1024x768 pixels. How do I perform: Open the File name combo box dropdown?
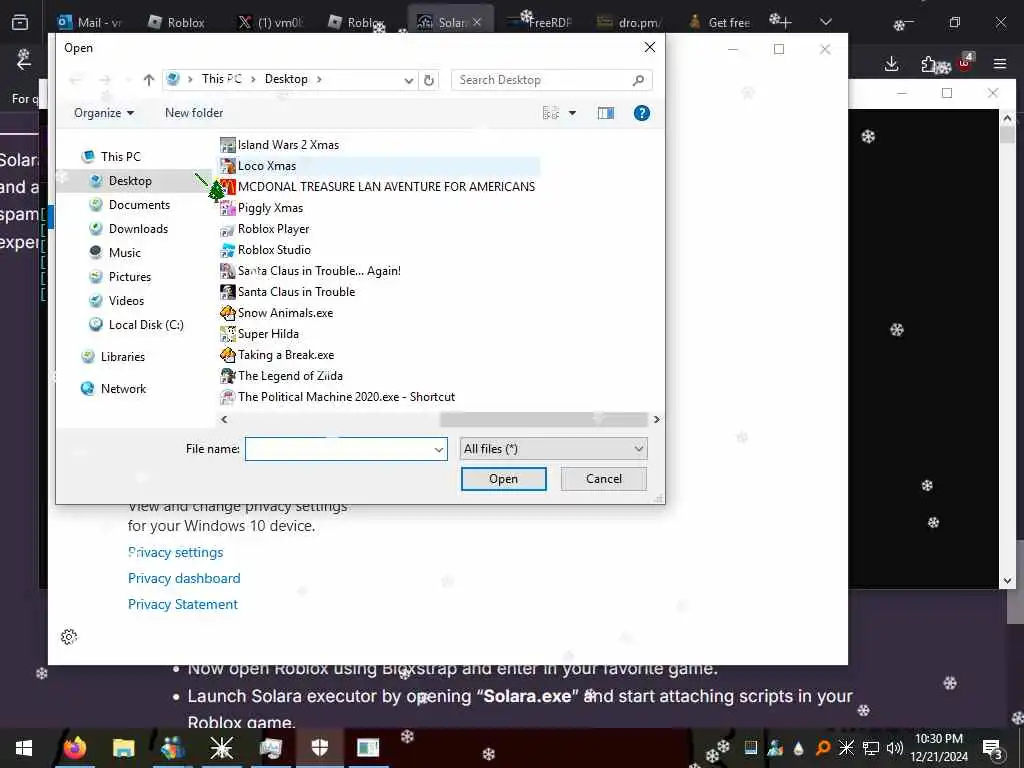(x=439, y=449)
